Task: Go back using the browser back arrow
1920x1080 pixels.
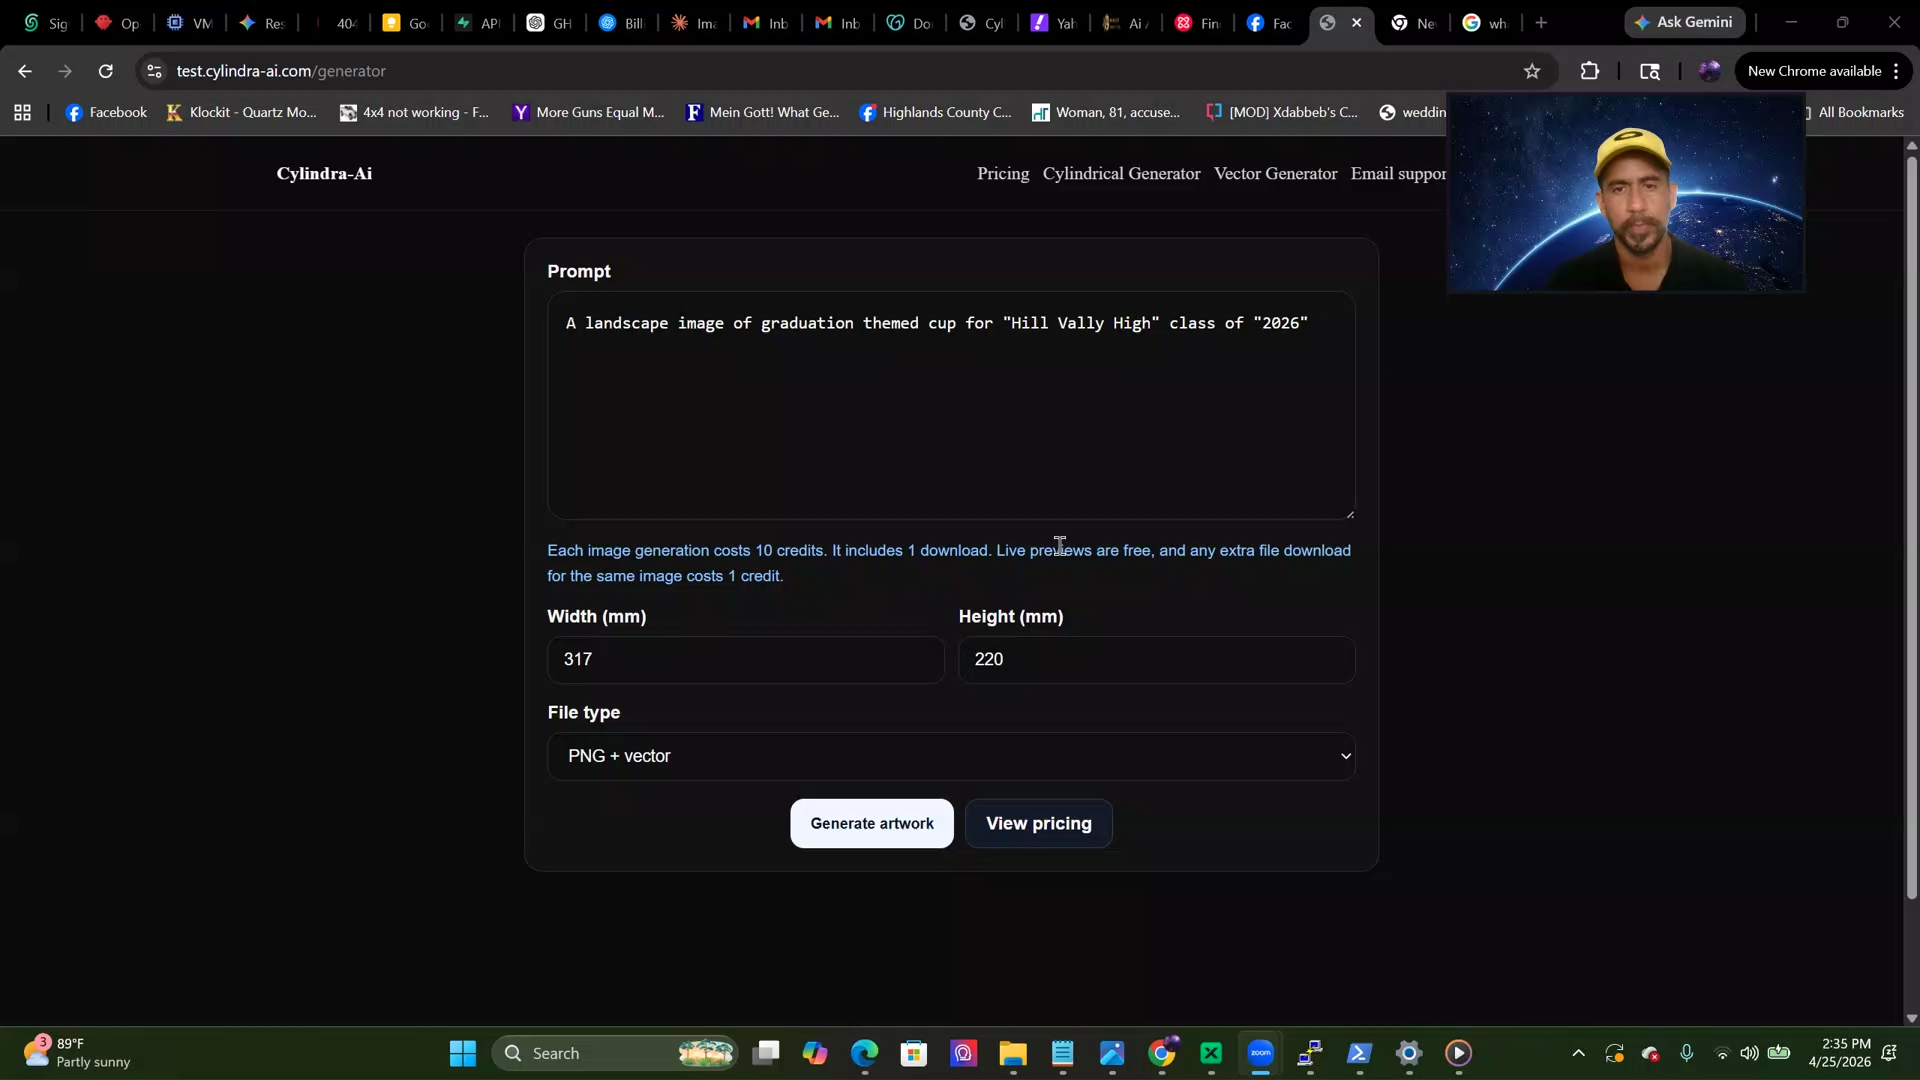Action: pos(25,71)
